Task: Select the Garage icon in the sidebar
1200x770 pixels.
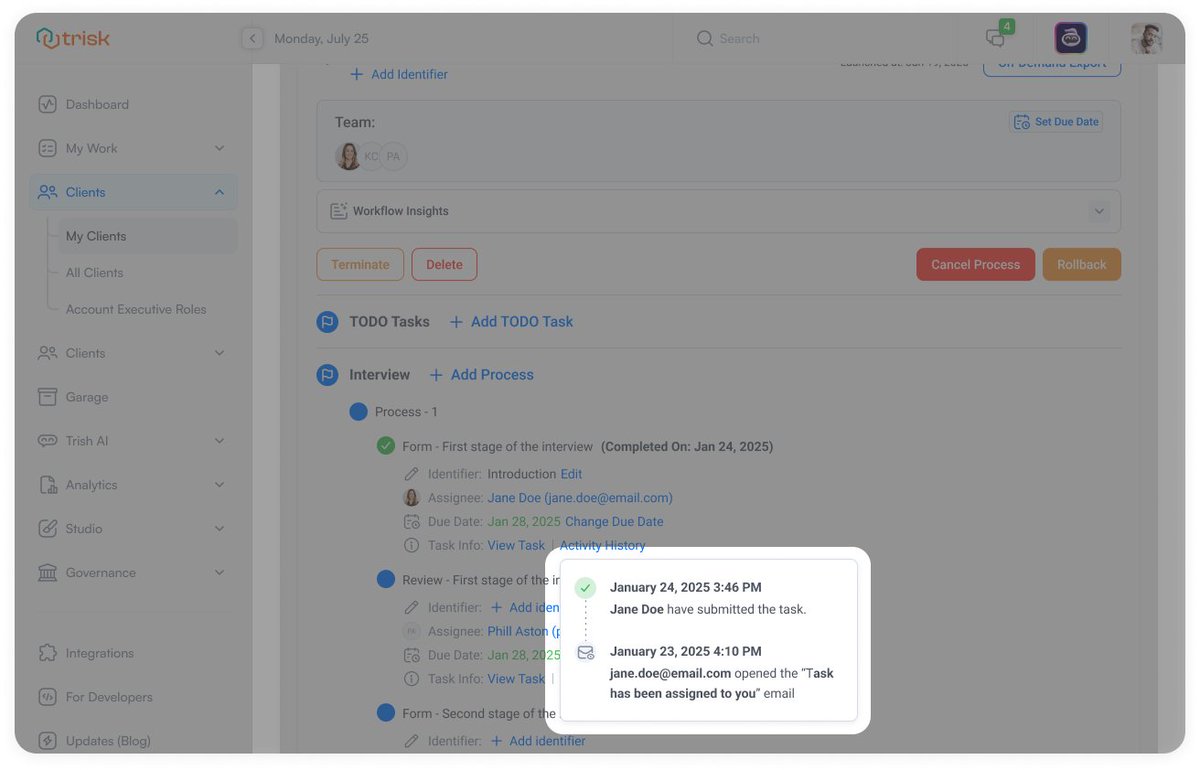Action: pos(46,396)
